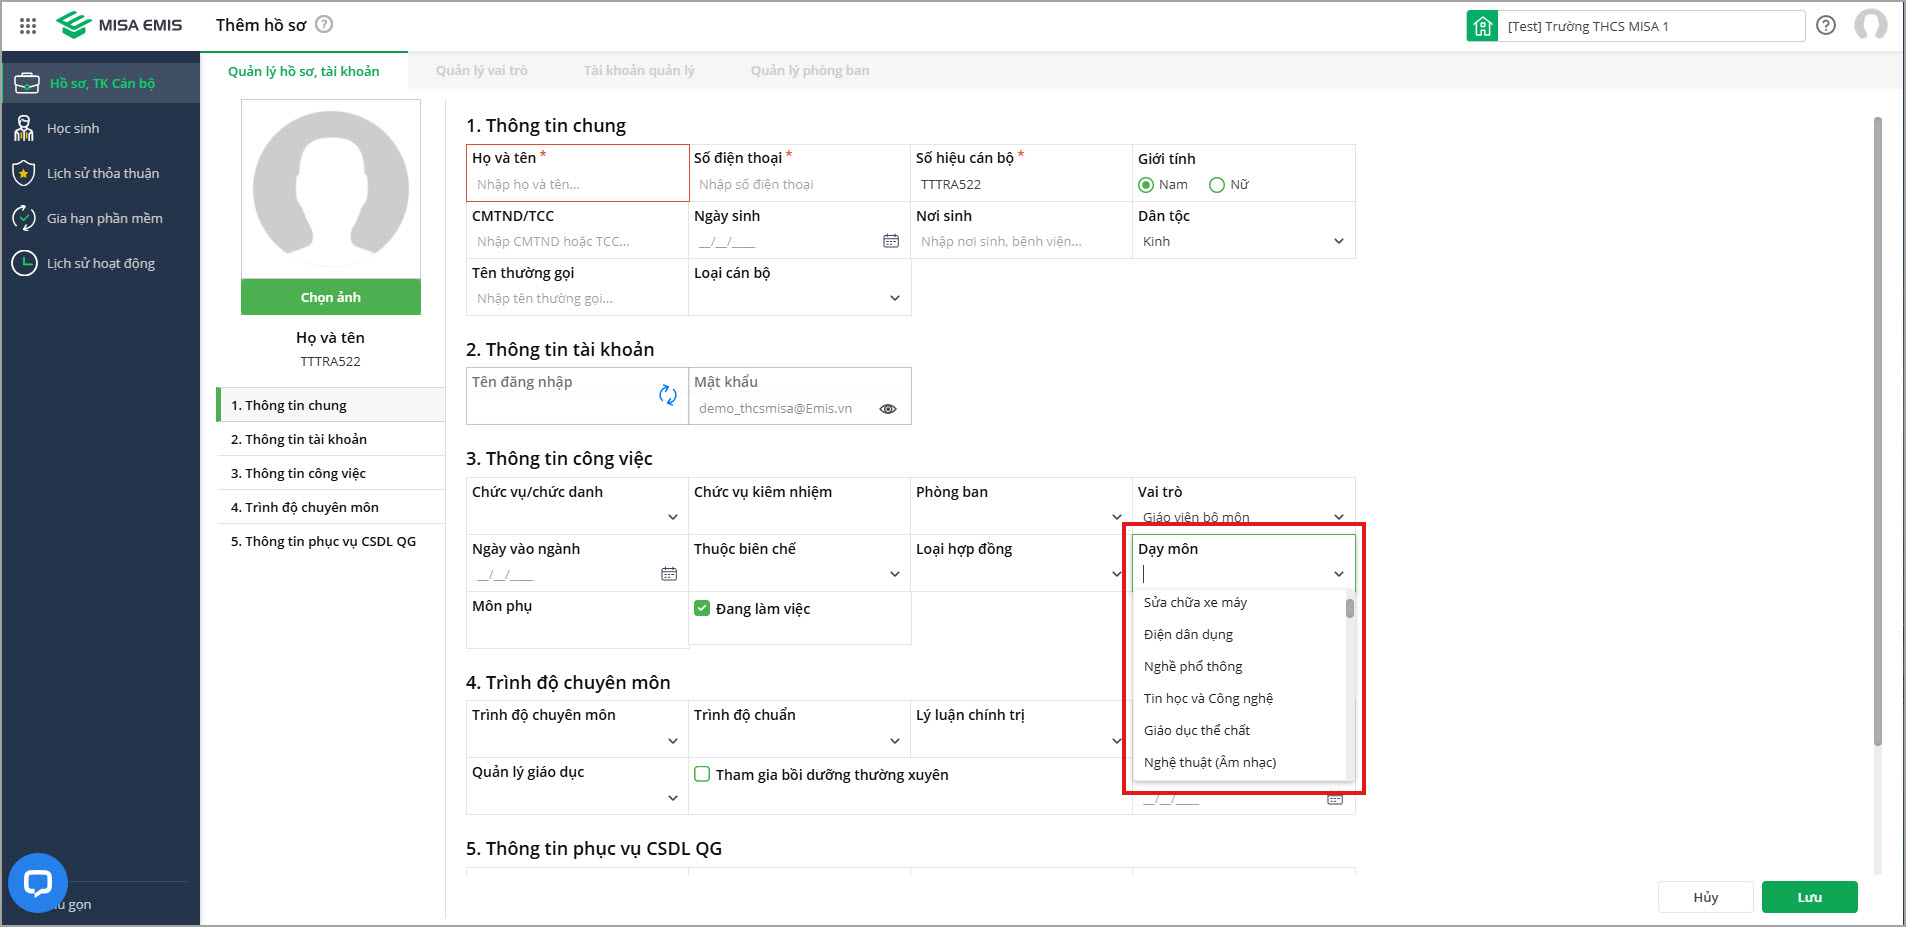
Task: Uncheck the Đang làm việc checkbox
Action: 702,608
